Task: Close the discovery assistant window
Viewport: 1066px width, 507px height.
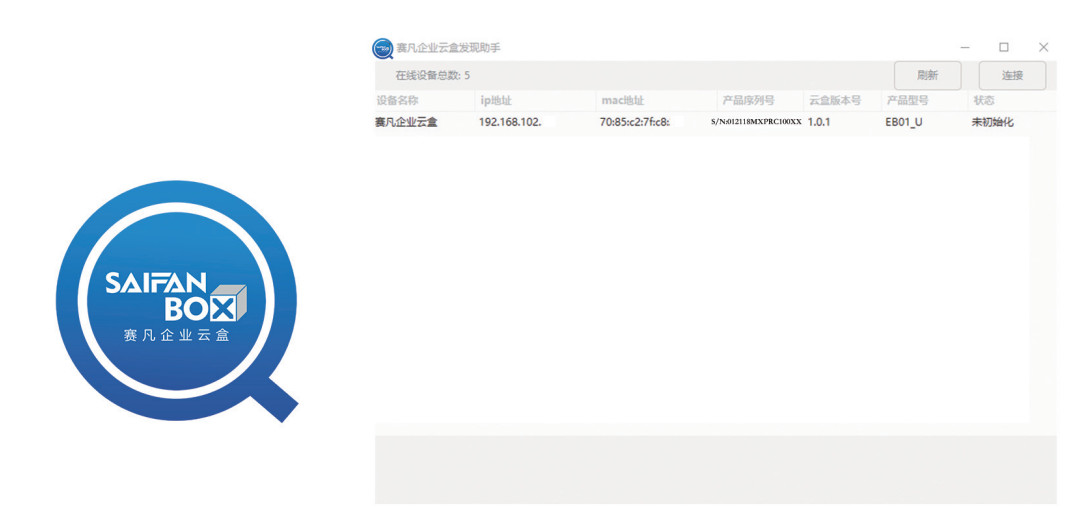Action: coord(1044,48)
